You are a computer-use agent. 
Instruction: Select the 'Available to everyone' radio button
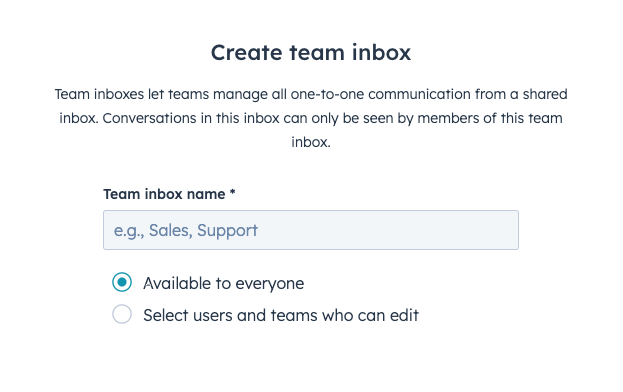click(122, 282)
